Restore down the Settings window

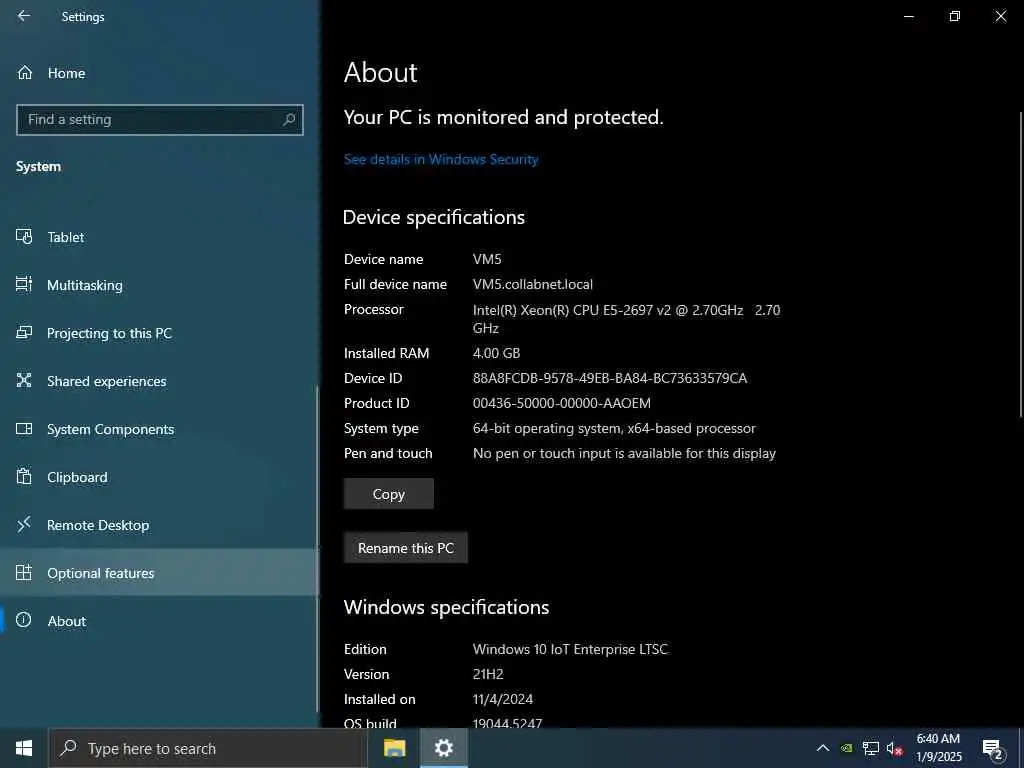pos(955,16)
